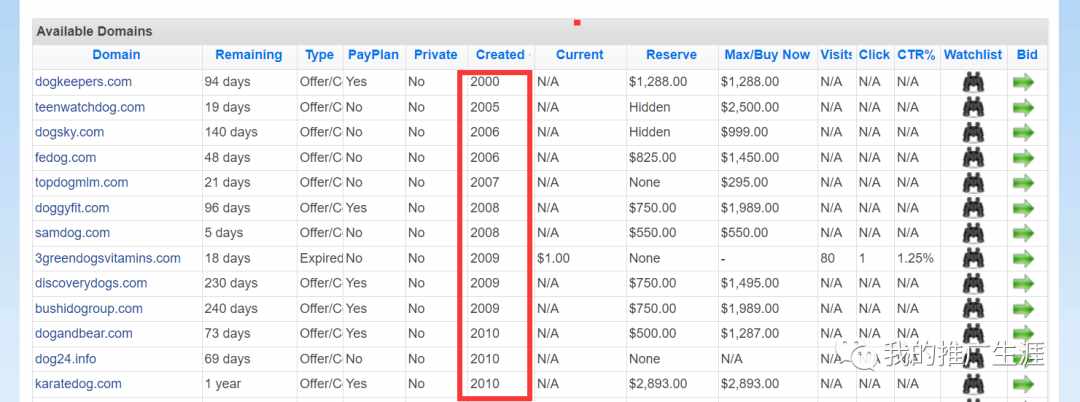Click green bid arrow for samdog.com

[x=1024, y=233]
